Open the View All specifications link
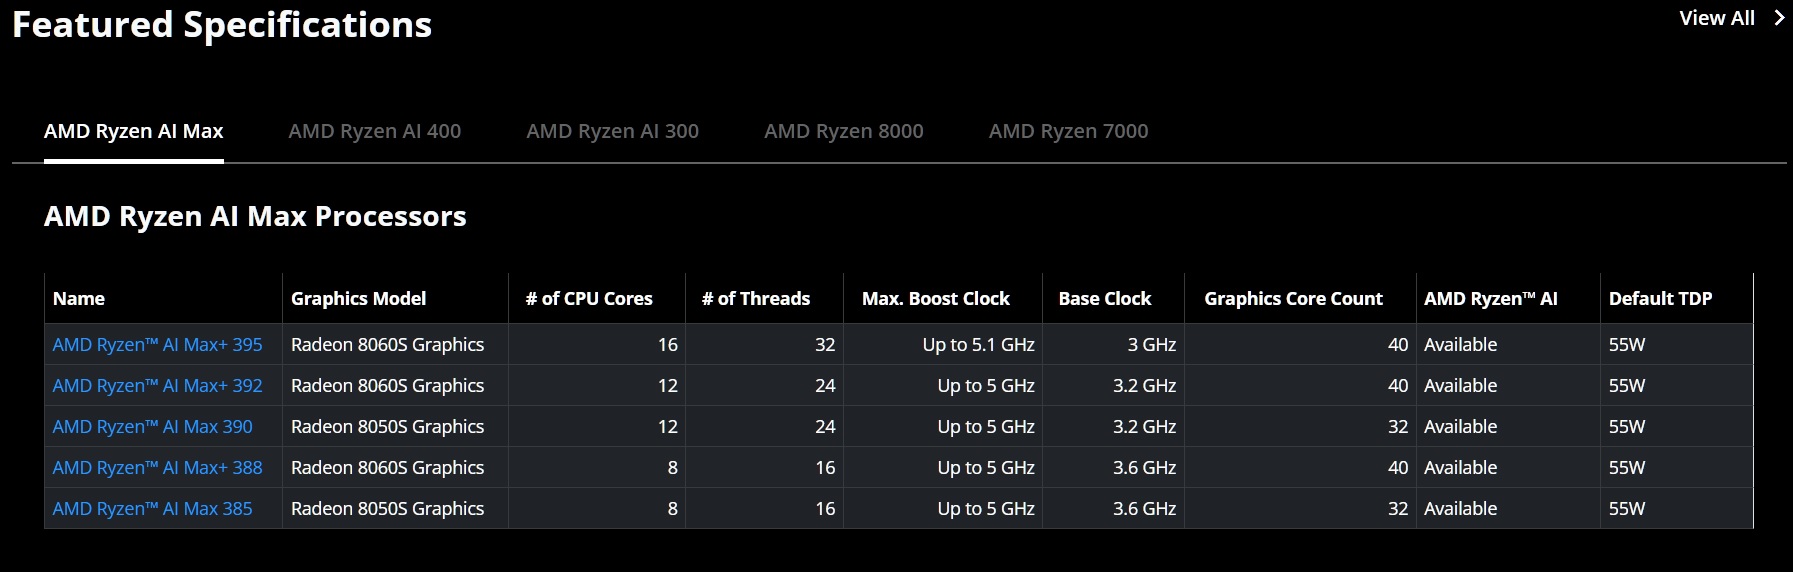 coord(1717,18)
